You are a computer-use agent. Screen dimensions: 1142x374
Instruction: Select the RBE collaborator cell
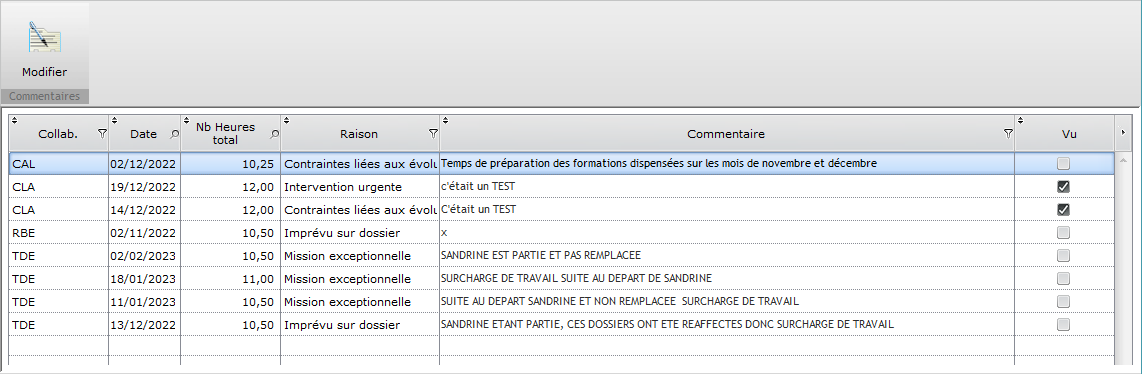[59, 233]
